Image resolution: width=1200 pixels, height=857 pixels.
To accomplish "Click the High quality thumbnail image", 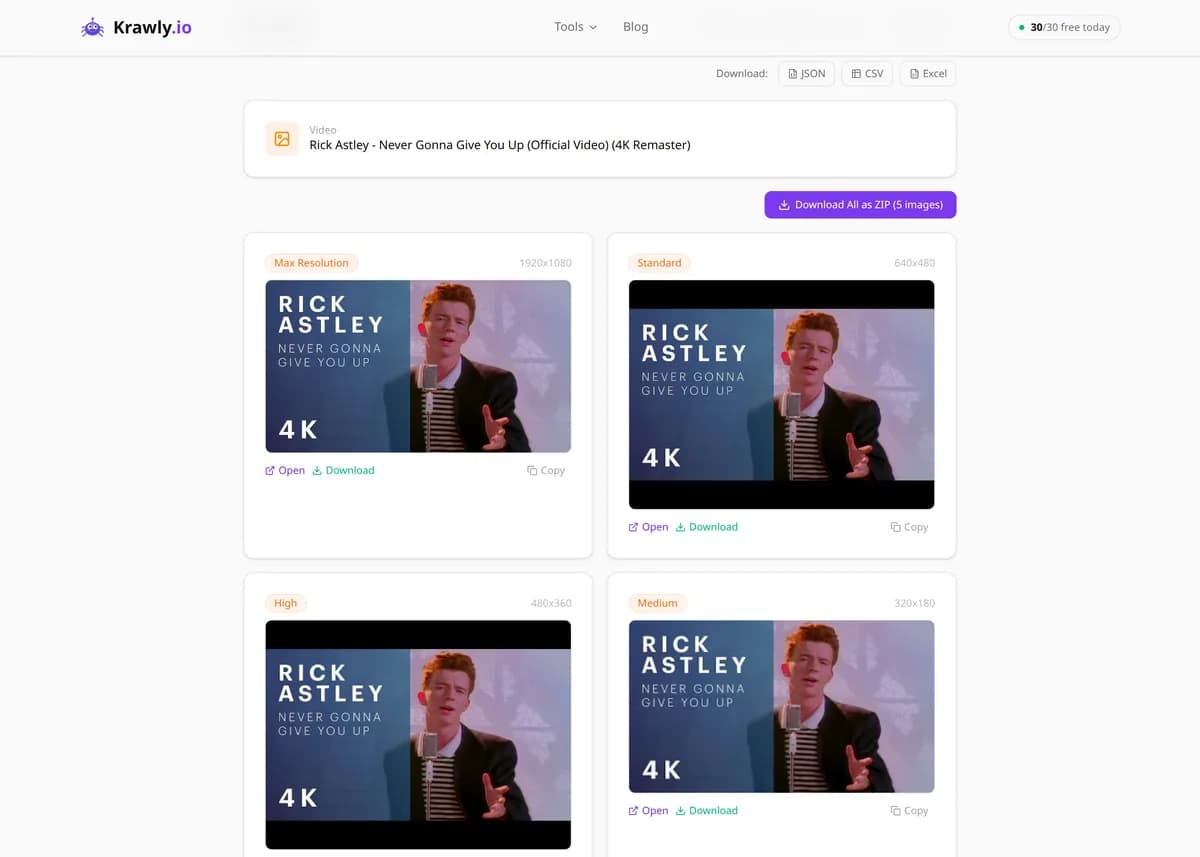I will pos(418,735).
